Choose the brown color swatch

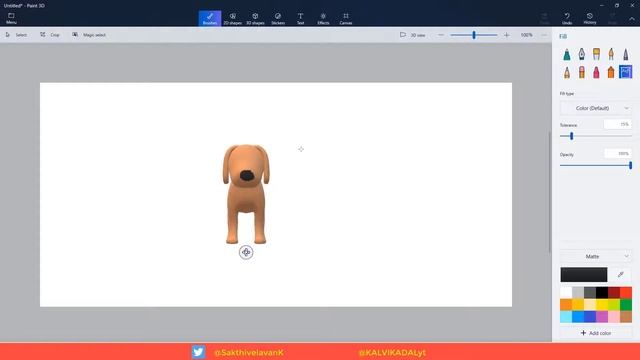tap(626, 316)
